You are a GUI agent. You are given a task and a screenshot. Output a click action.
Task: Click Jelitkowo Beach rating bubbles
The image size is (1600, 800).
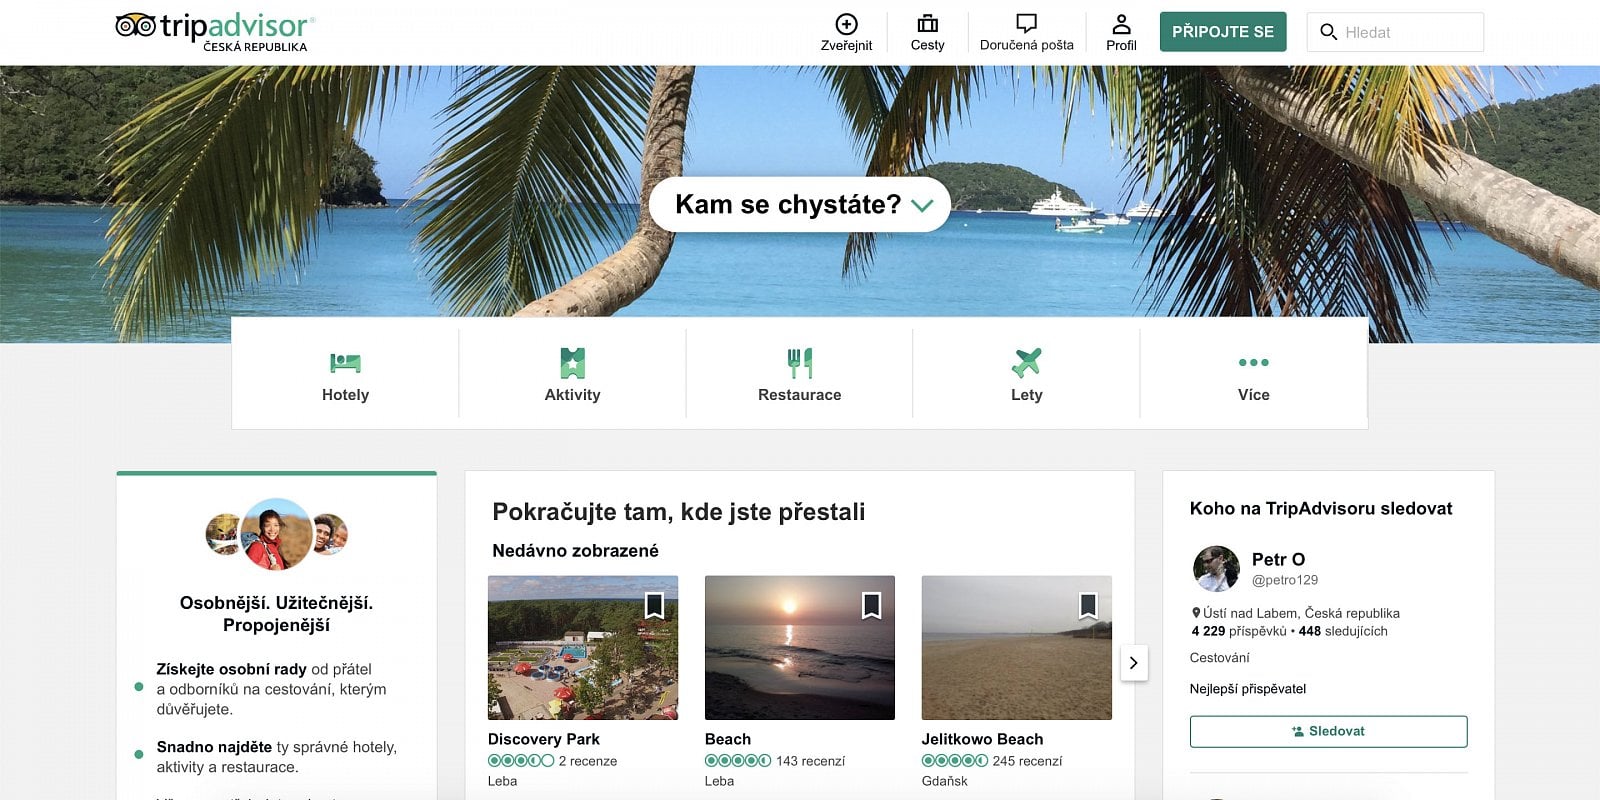click(955, 761)
